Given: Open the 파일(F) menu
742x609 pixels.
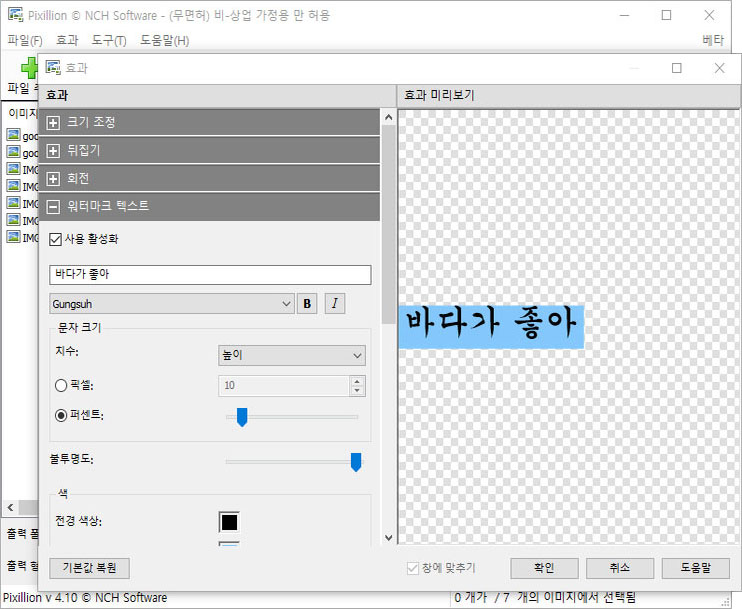Looking at the screenshot, I should pos(25,41).
